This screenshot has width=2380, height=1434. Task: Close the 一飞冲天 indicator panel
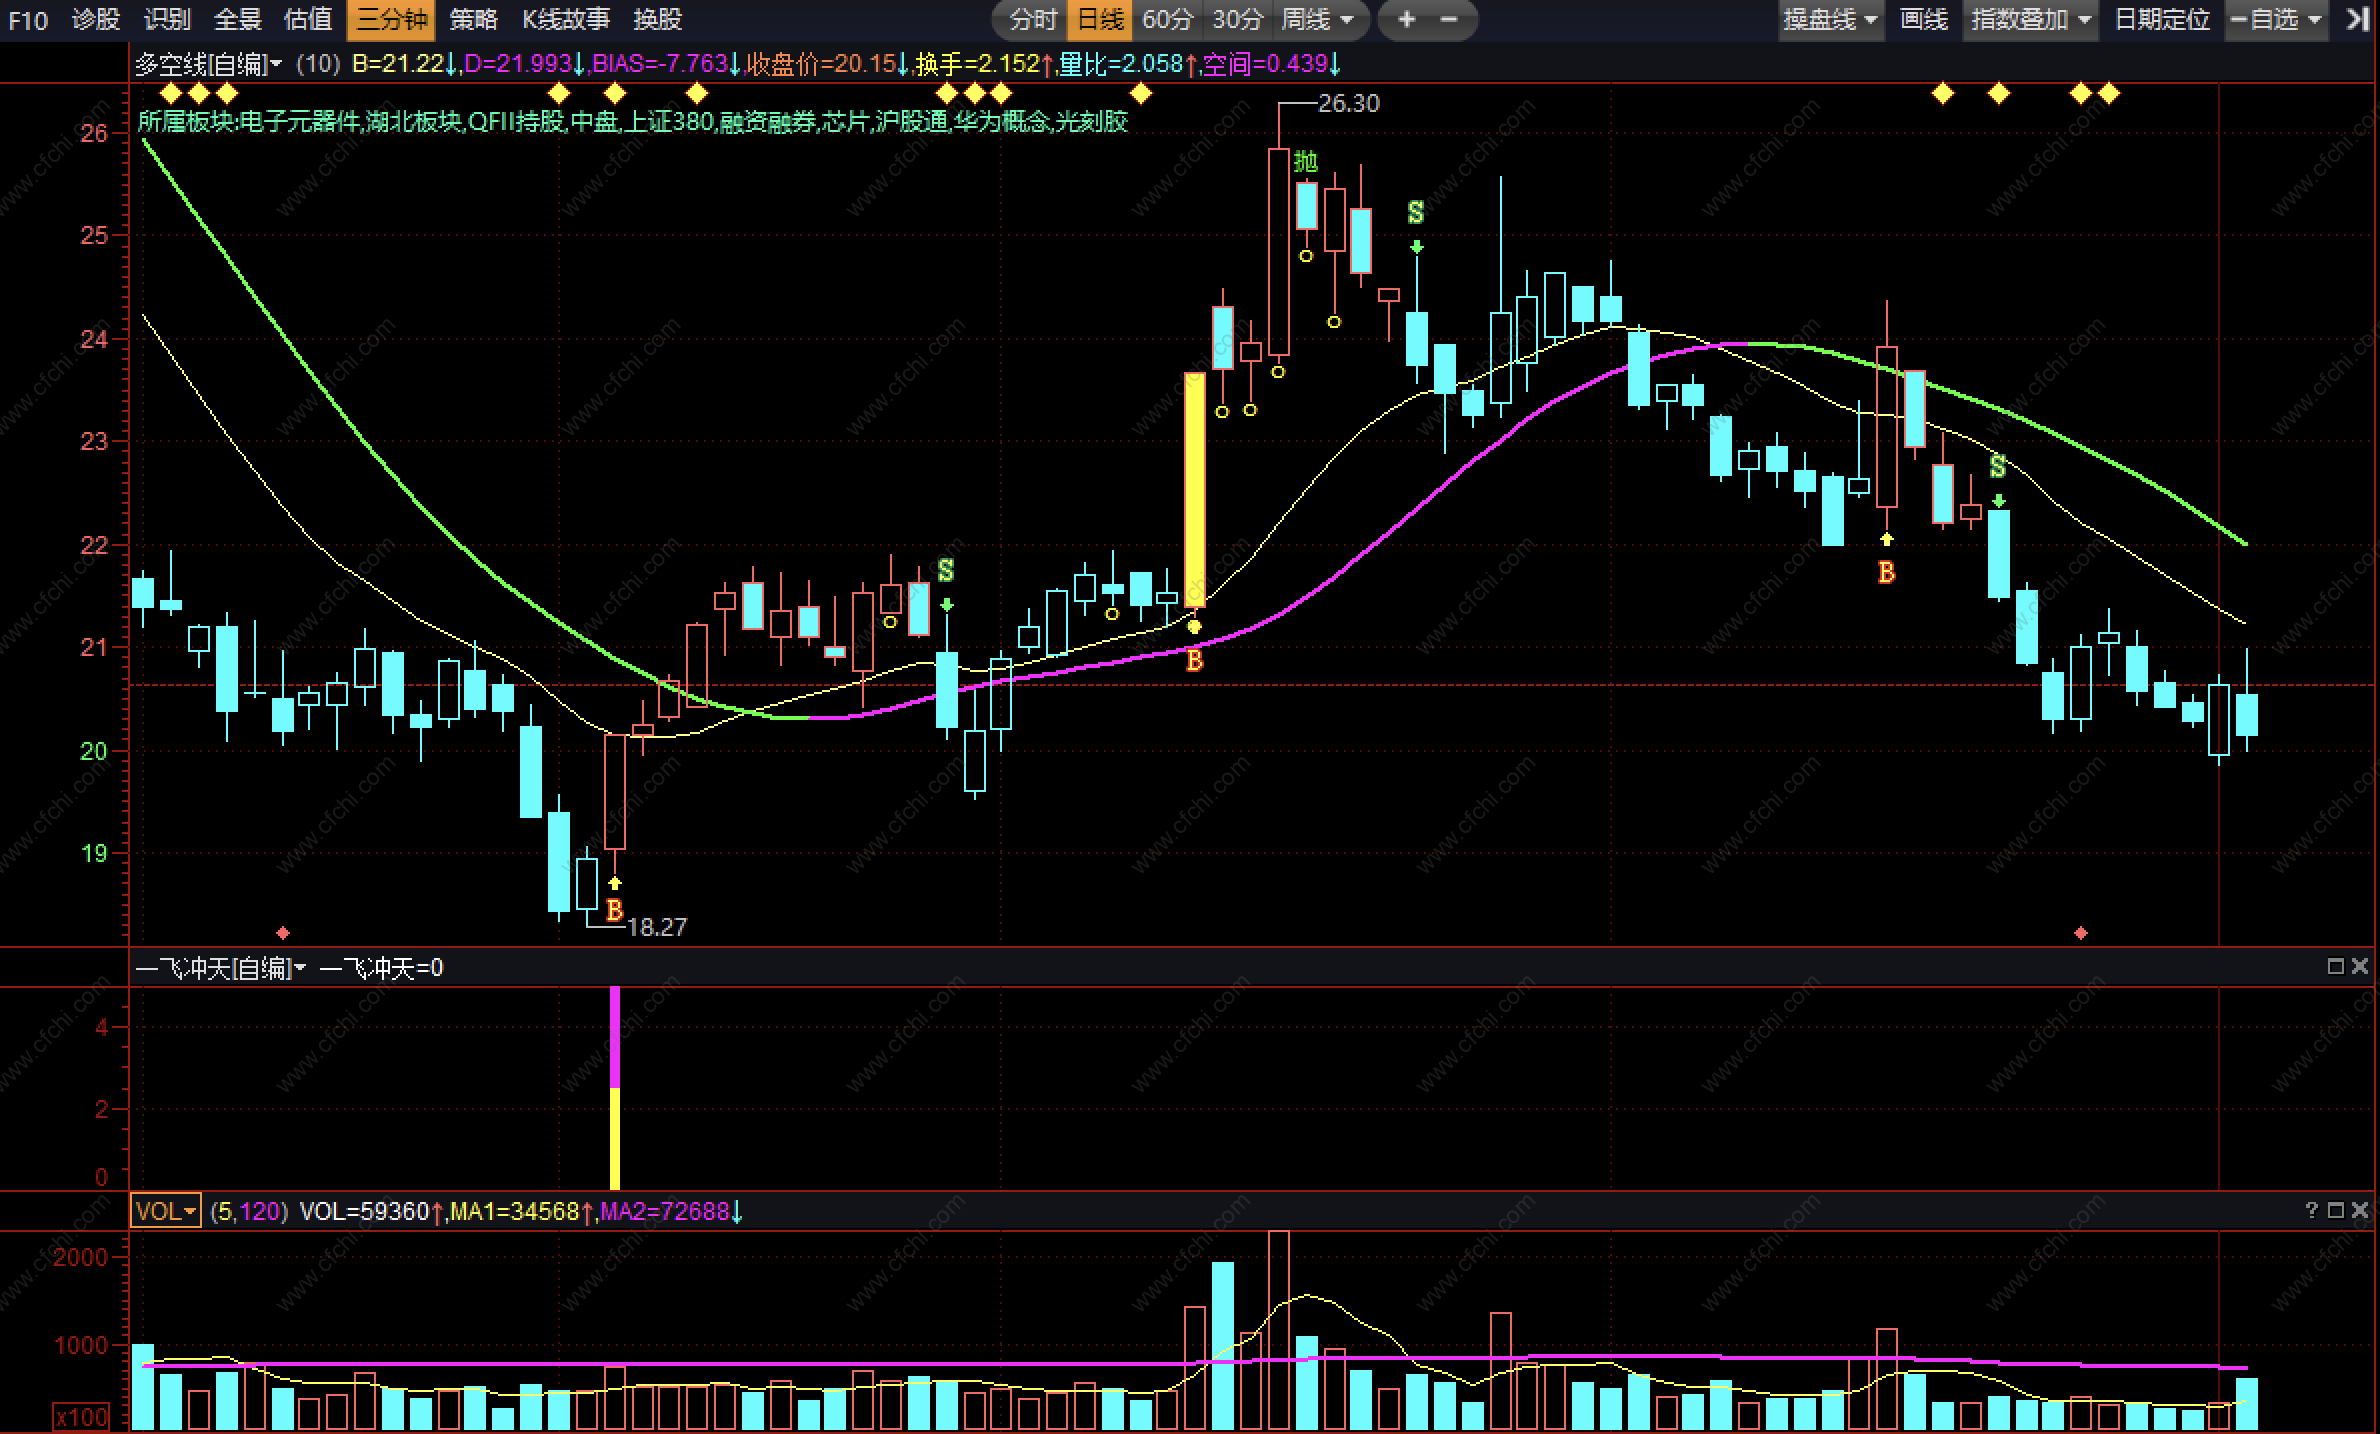coord(2360,966)
